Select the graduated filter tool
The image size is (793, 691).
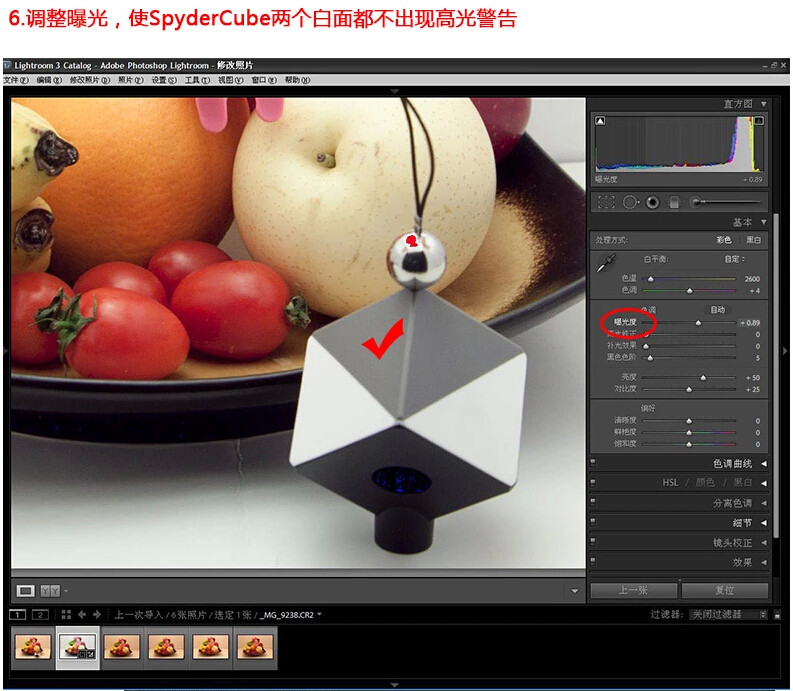674,202
